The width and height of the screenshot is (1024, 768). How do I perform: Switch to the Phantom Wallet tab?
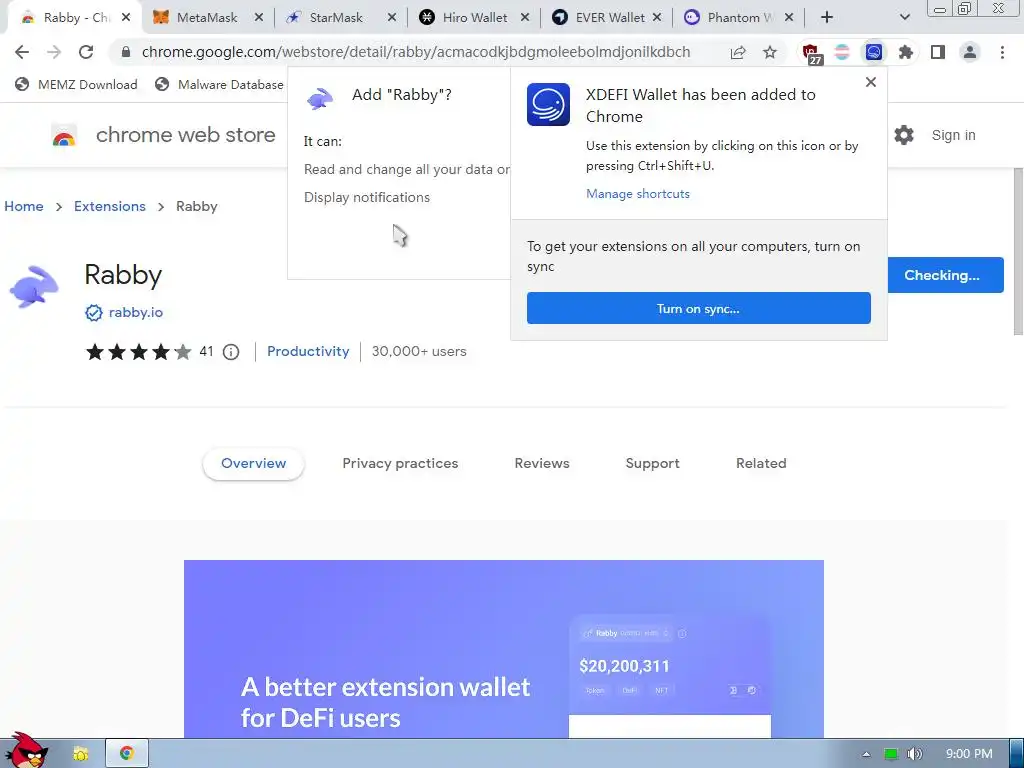coord(739,18)
